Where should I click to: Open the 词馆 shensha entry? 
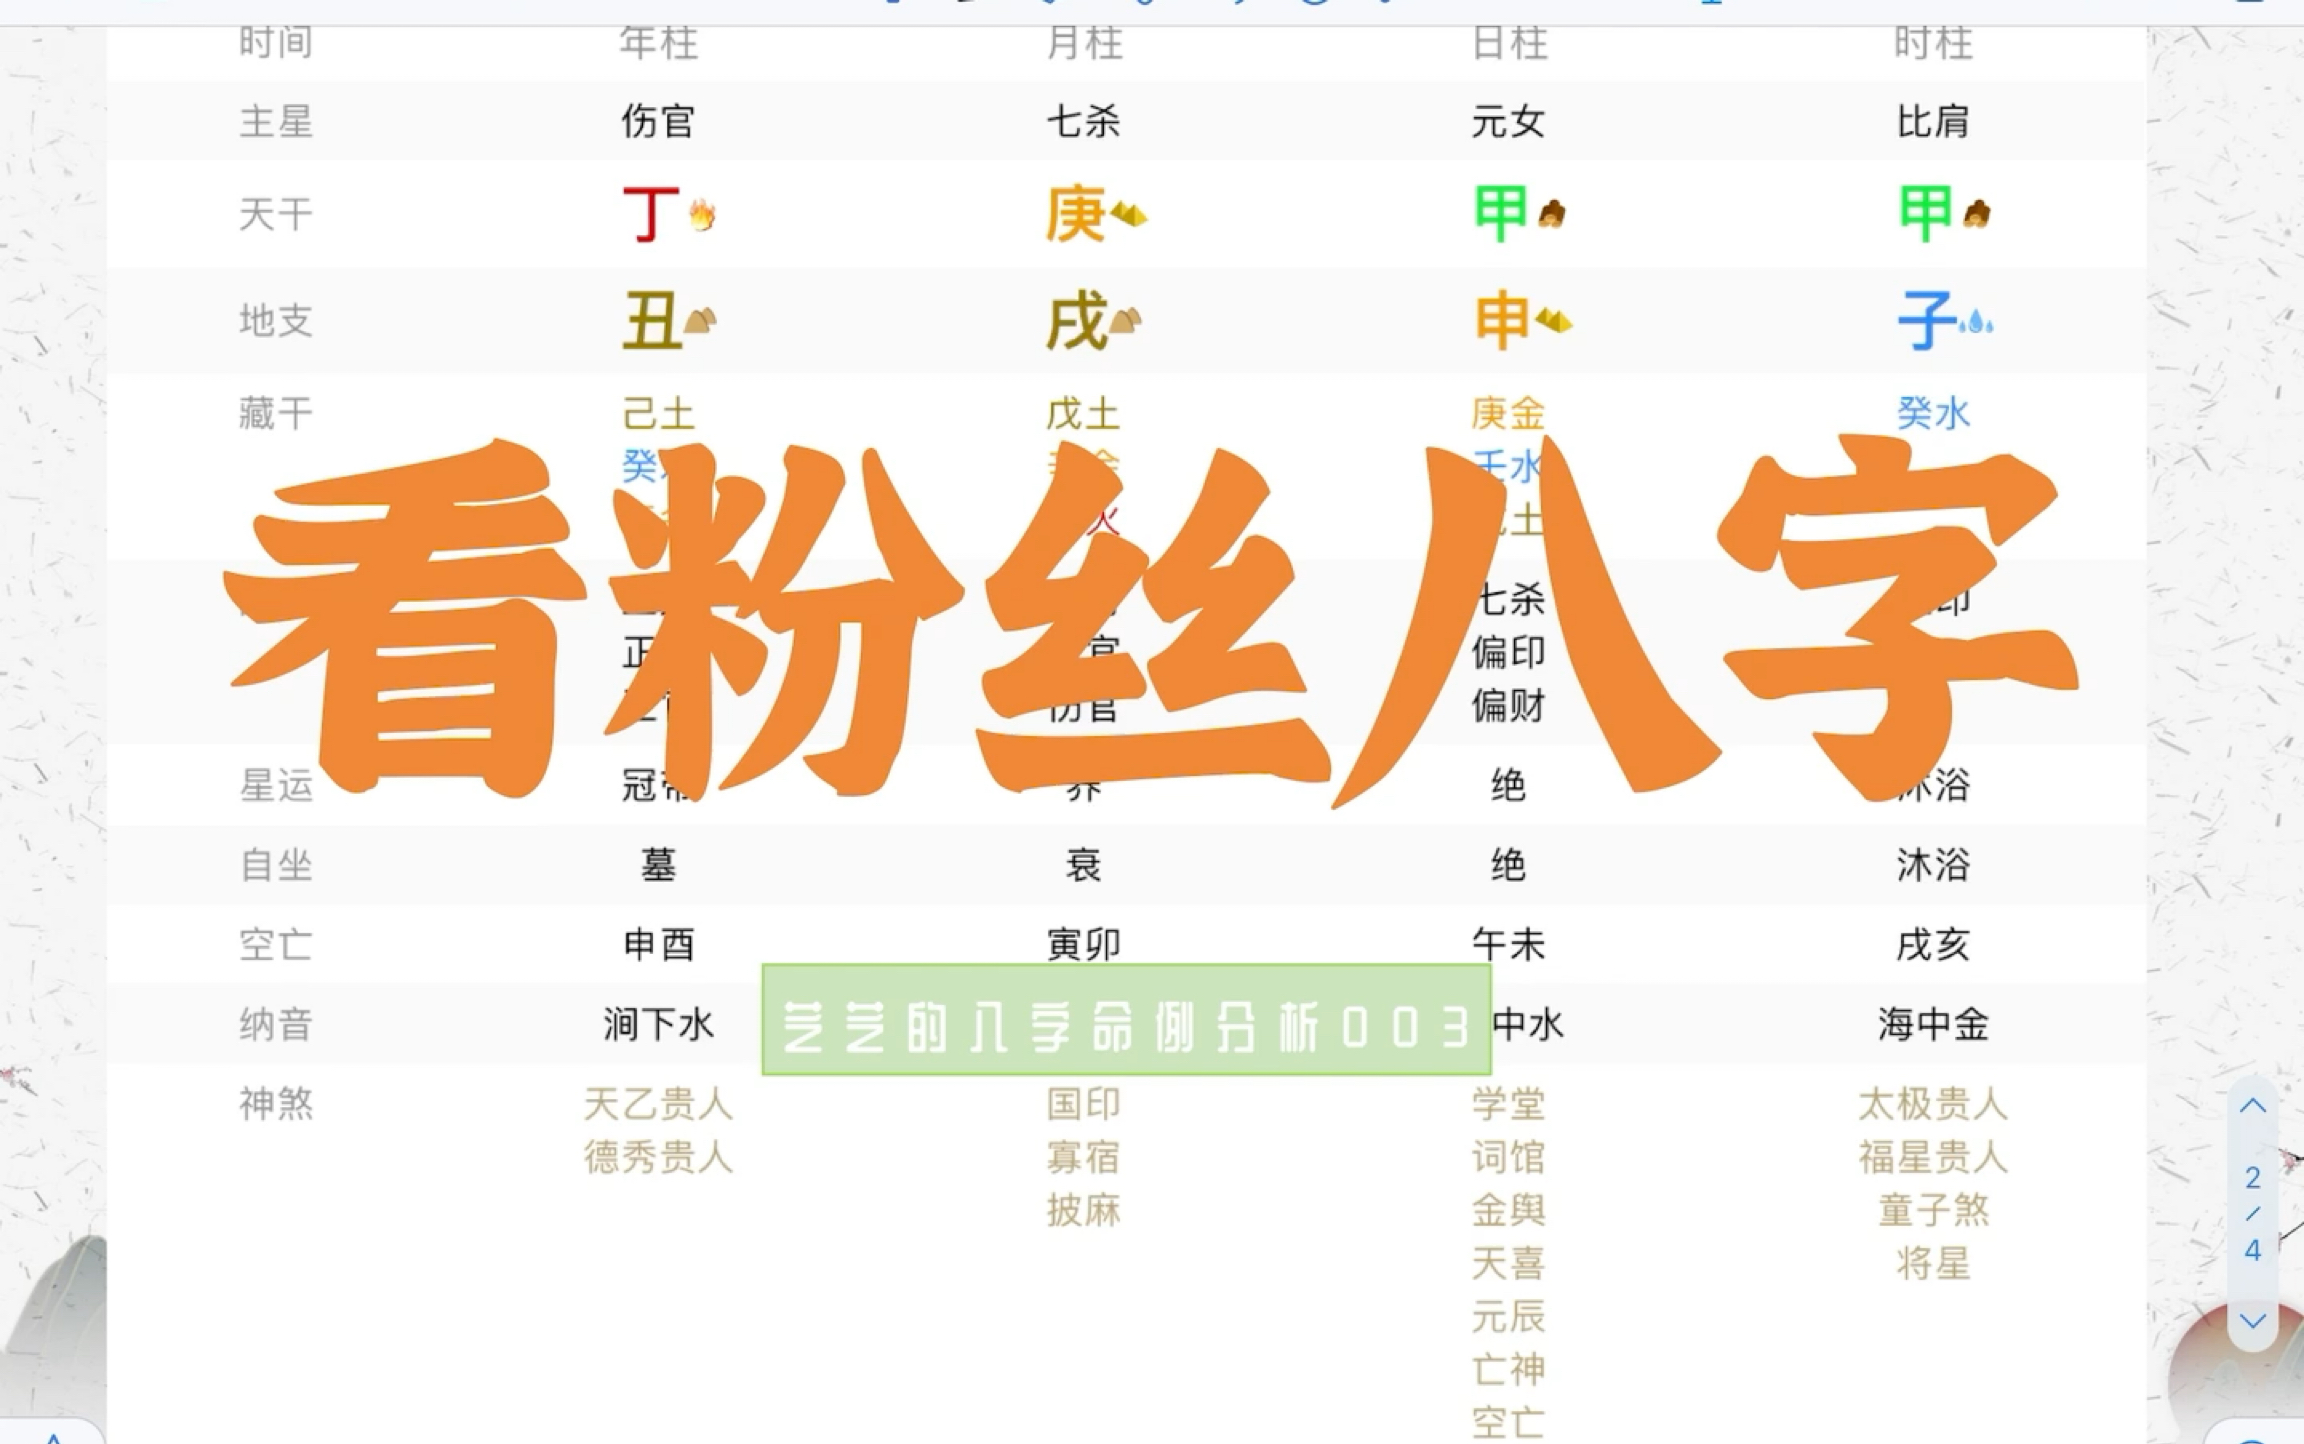click(x=1508, y=1157)
